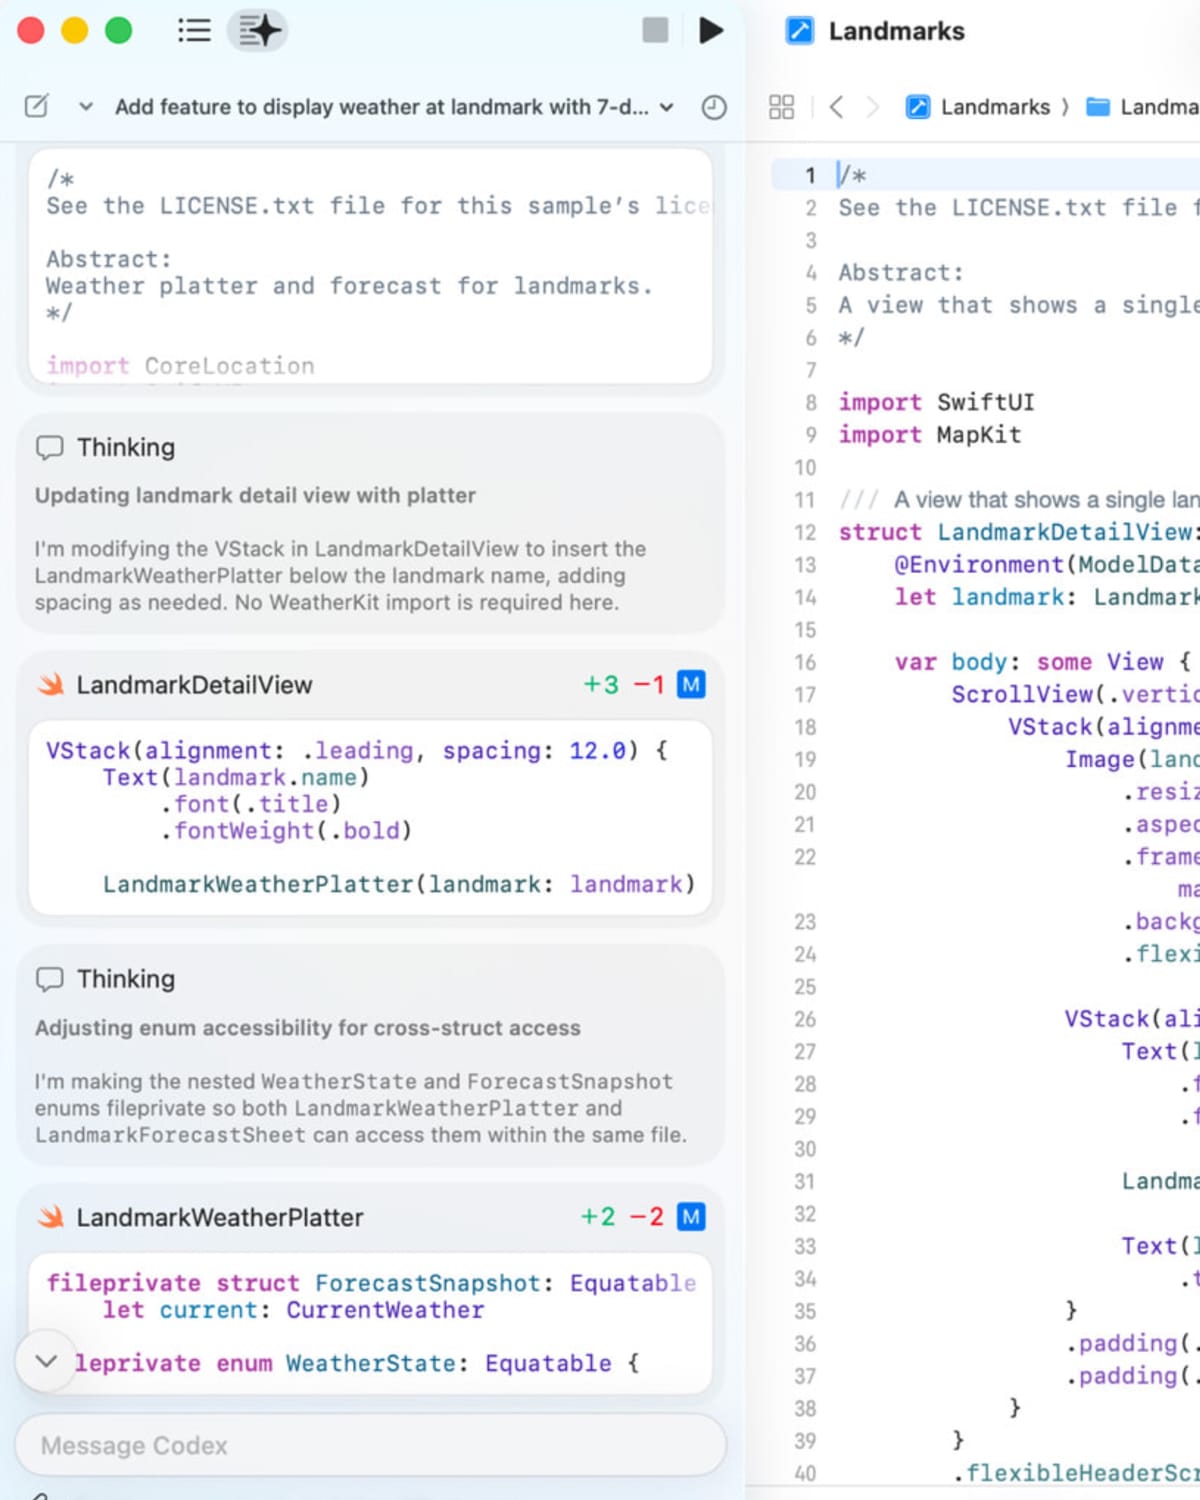1200x1500 pixels.
Task: Collapse the first Thinking section
Action: [x=126, y=447]
